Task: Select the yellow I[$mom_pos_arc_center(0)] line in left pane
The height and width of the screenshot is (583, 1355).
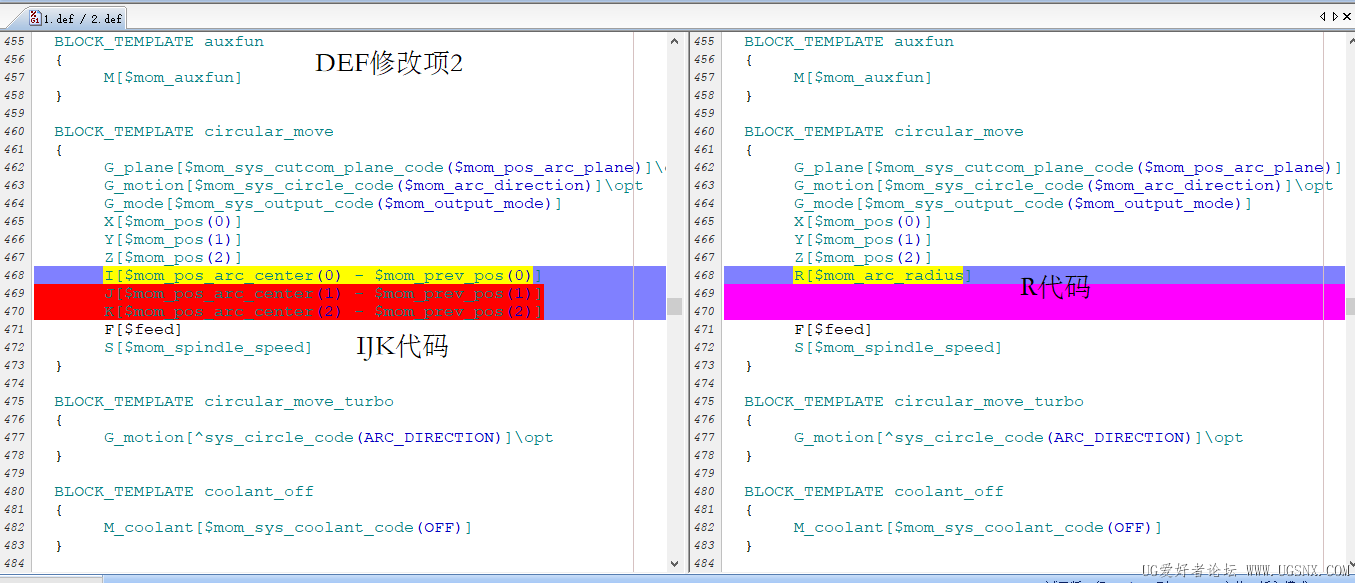Action: tap(323, 275)
